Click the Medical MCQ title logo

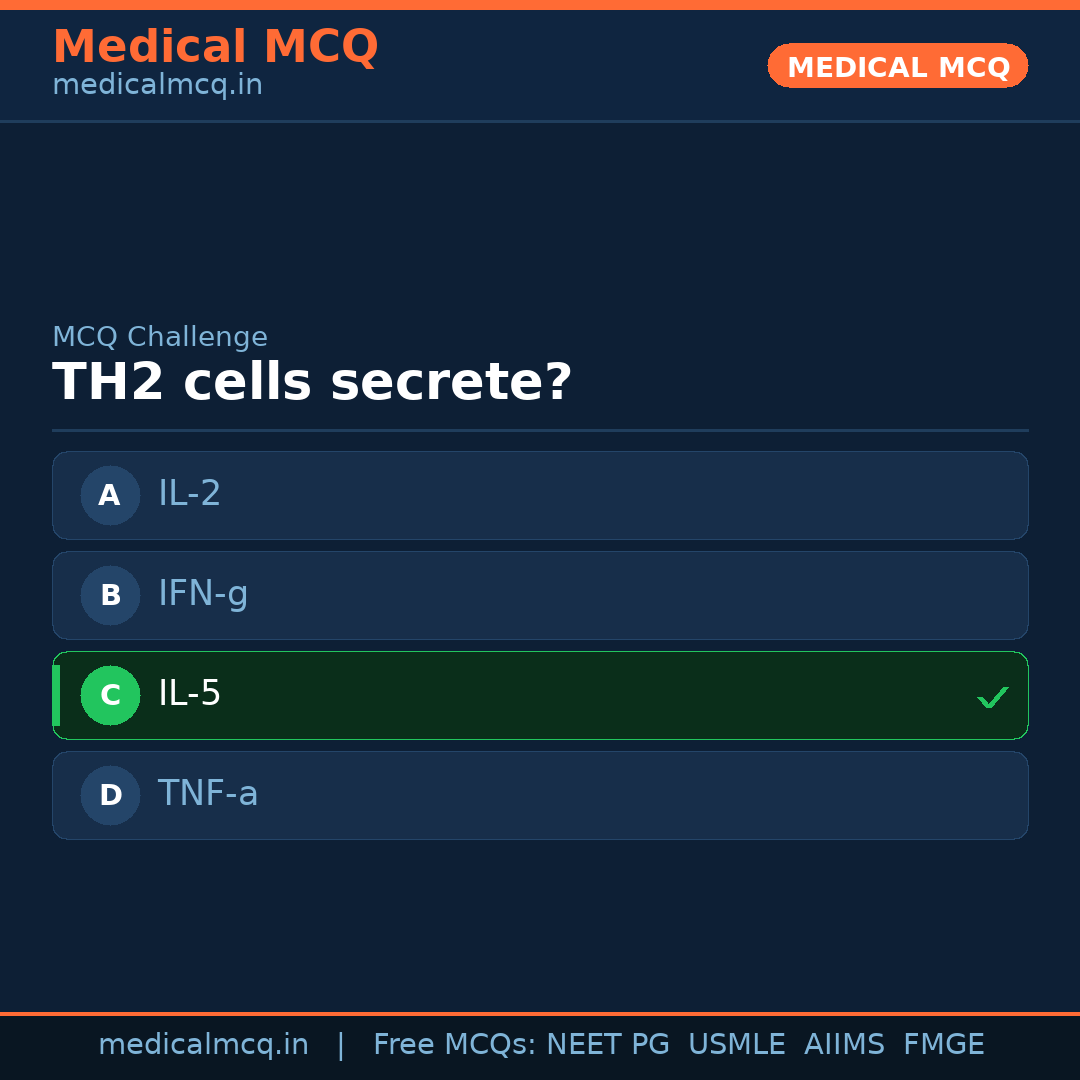click(215, 47)
